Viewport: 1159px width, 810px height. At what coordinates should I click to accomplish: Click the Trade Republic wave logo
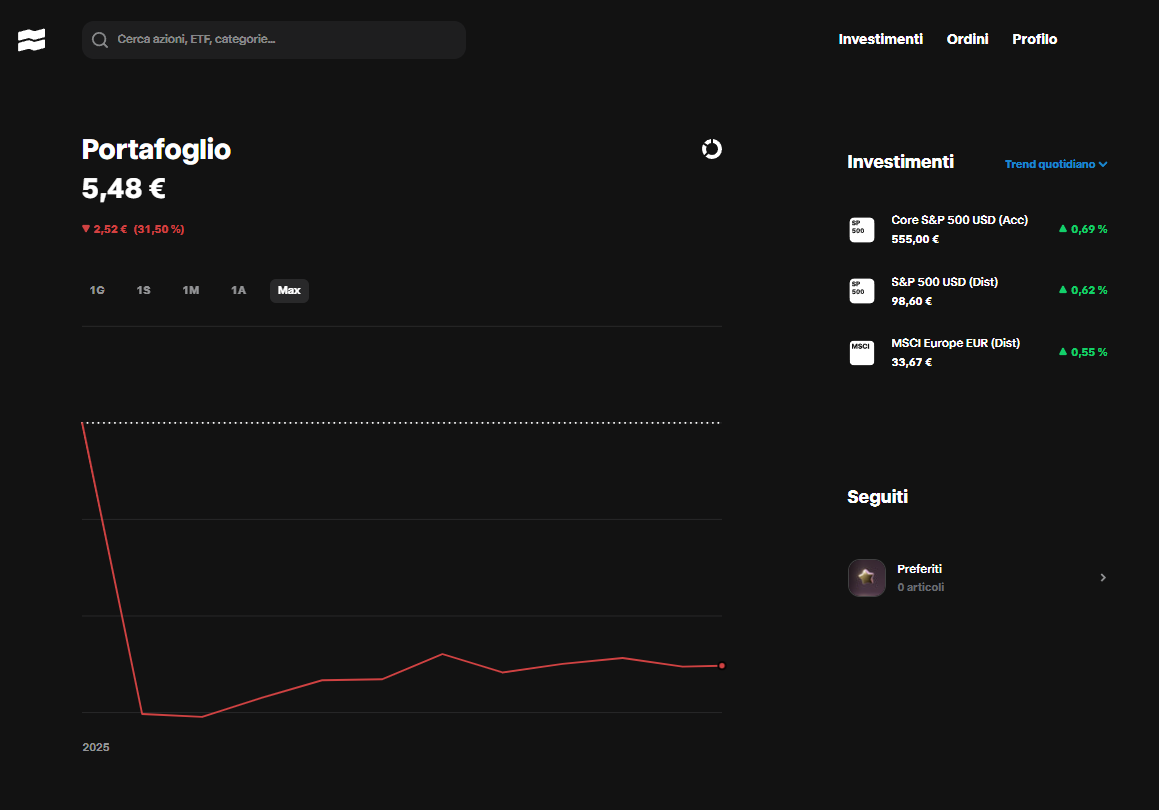click(32, 40)
